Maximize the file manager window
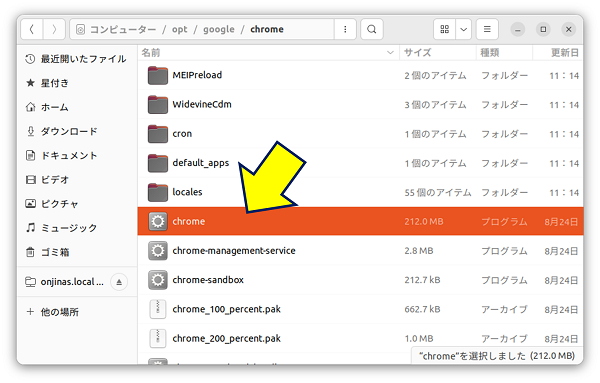Image resolution: width=600 pixels, height=383 pixels. point(543,29)
